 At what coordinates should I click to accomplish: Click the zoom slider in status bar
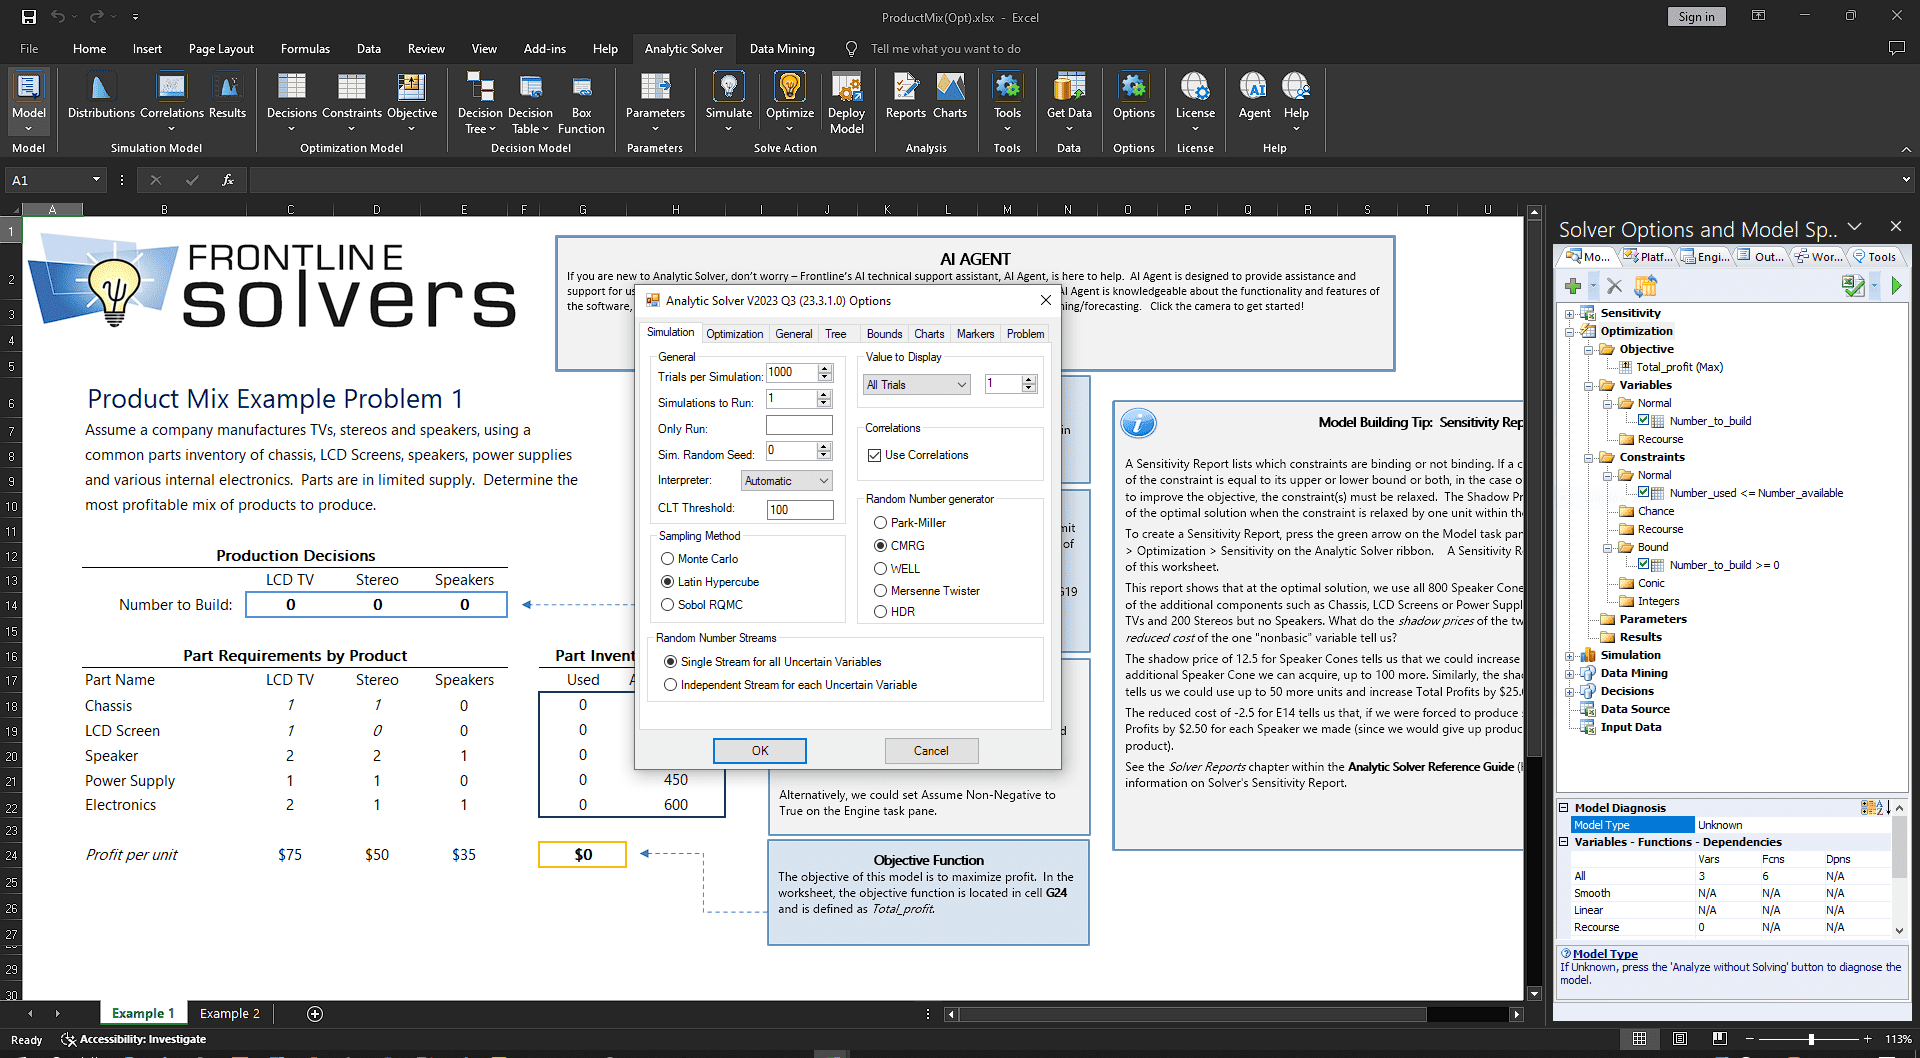pos(1810,1039)
